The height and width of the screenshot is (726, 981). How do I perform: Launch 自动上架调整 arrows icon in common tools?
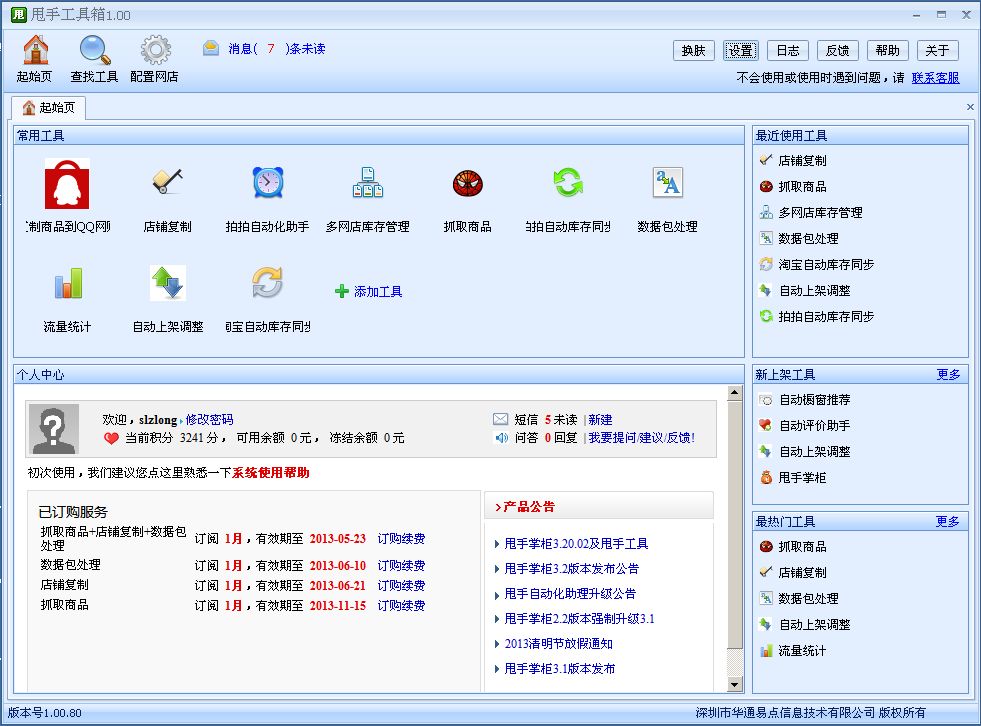click(x=168, y=283)
